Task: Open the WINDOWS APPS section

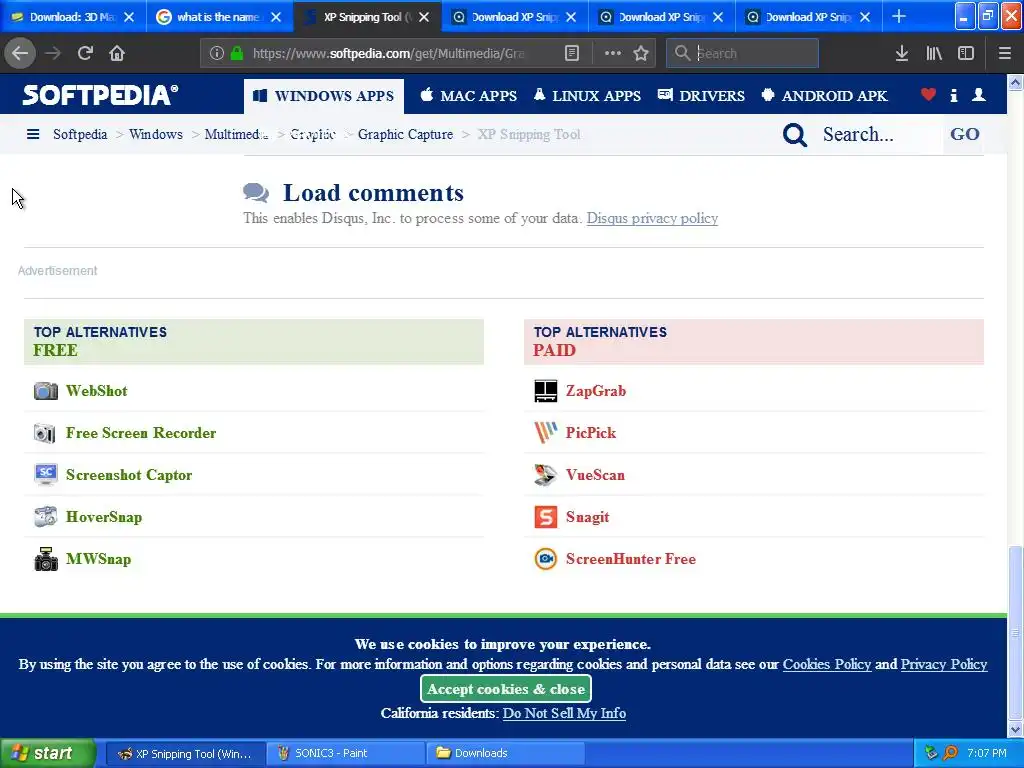Action: [x=324, y=96]
